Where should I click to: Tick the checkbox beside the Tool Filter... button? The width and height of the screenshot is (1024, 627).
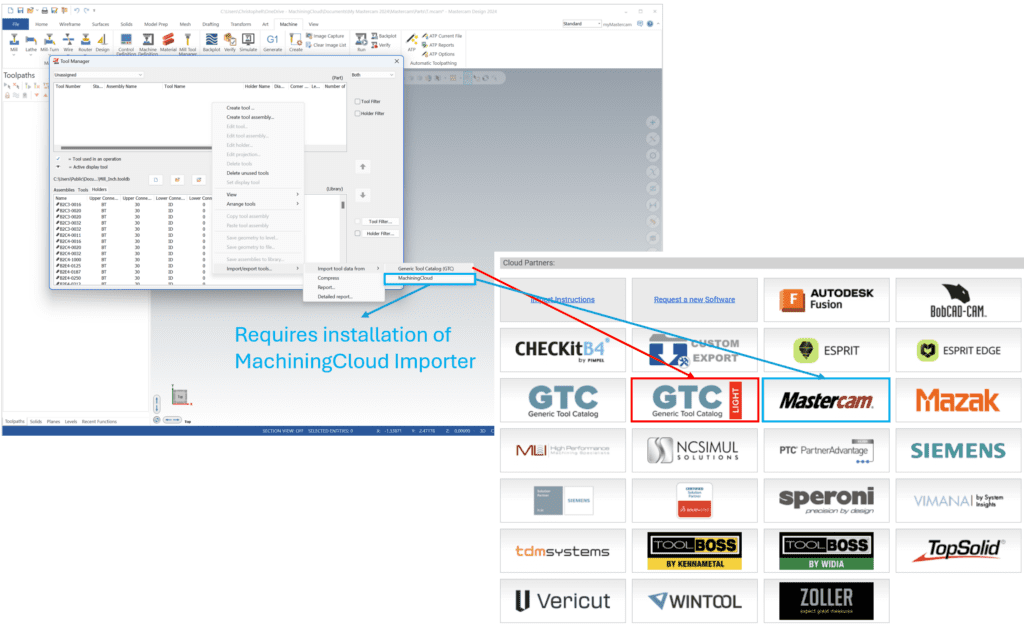click(357, 221)
